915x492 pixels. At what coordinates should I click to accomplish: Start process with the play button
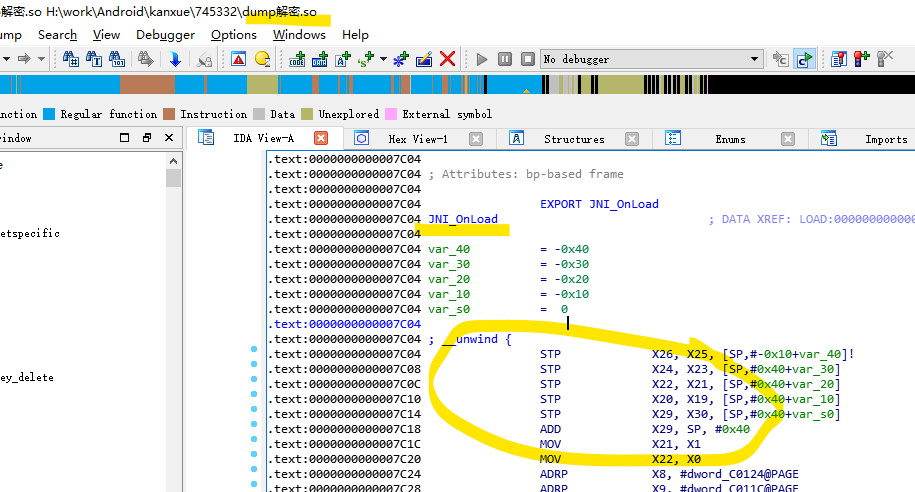(482, 59)
